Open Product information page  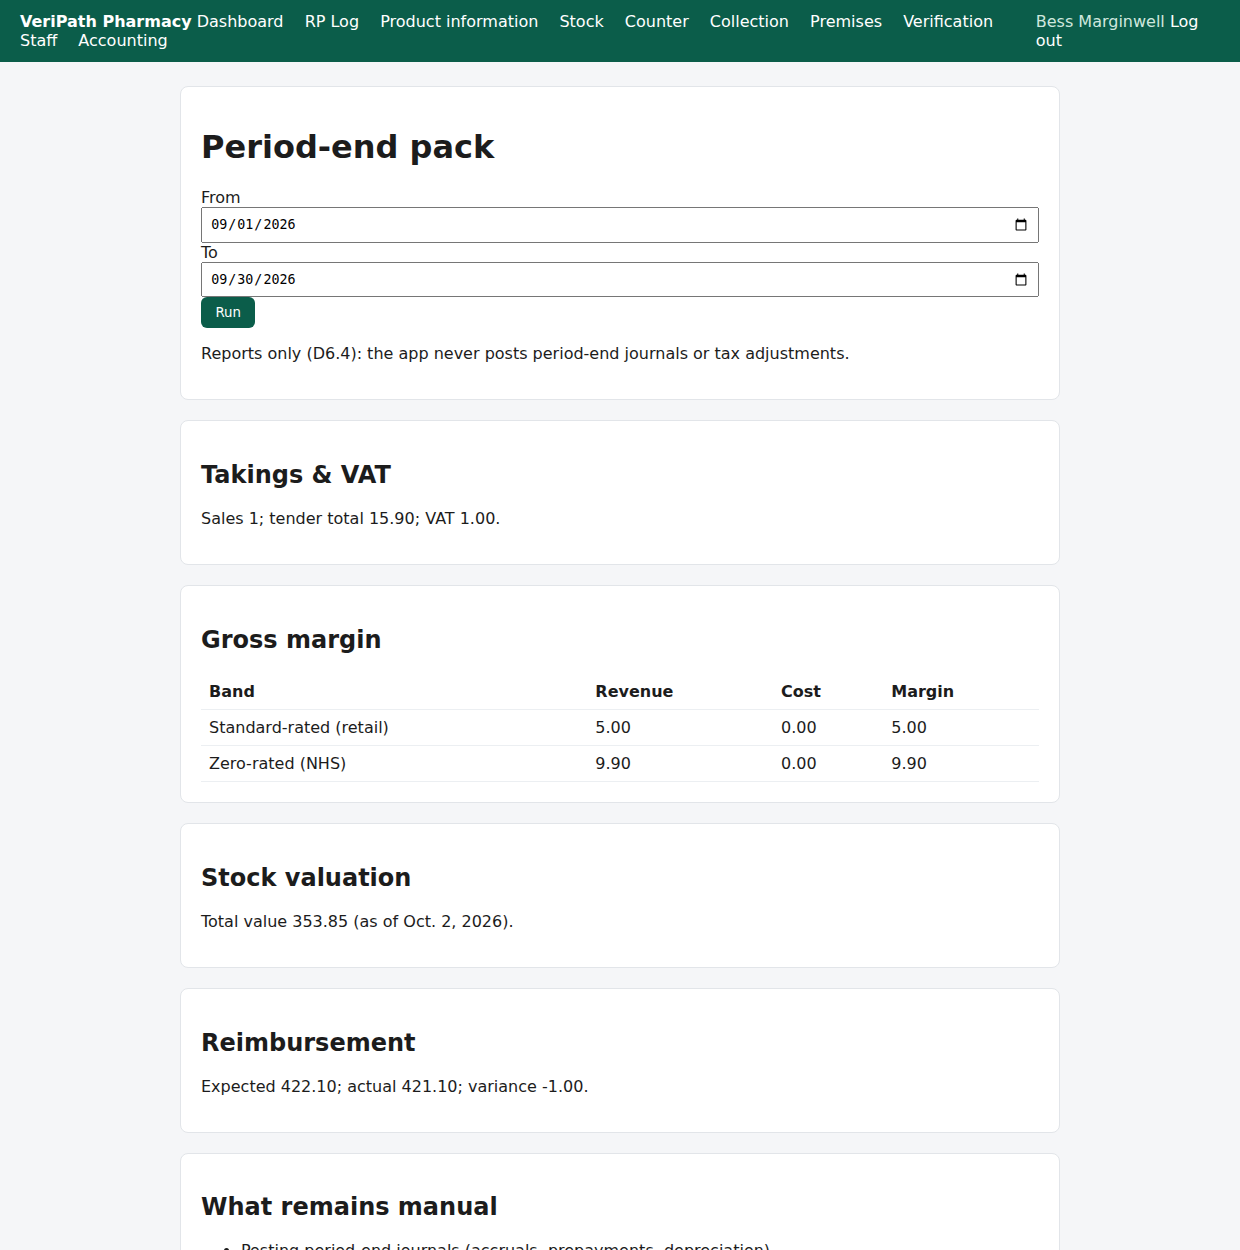[x=459, y=21]
